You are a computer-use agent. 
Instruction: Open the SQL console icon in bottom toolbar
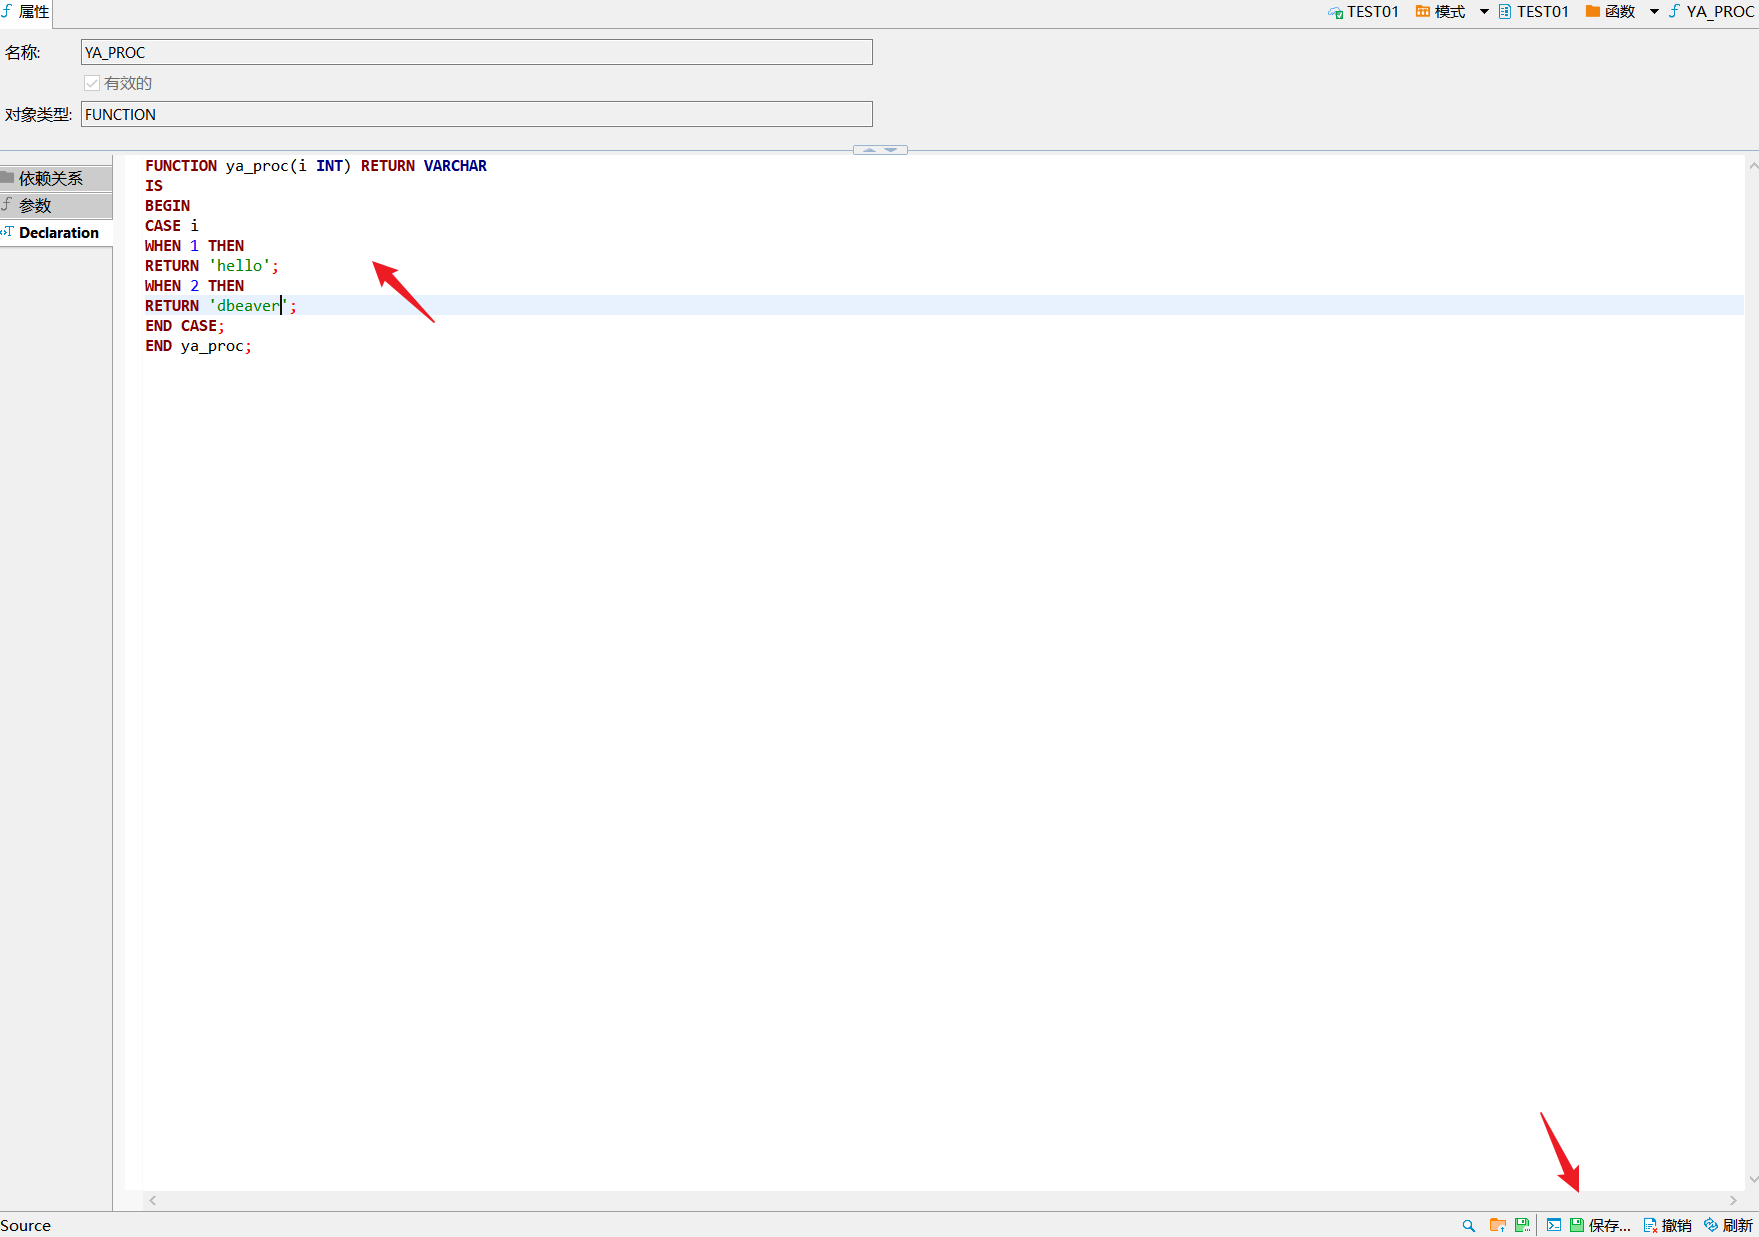[x=1554, y=1225]
